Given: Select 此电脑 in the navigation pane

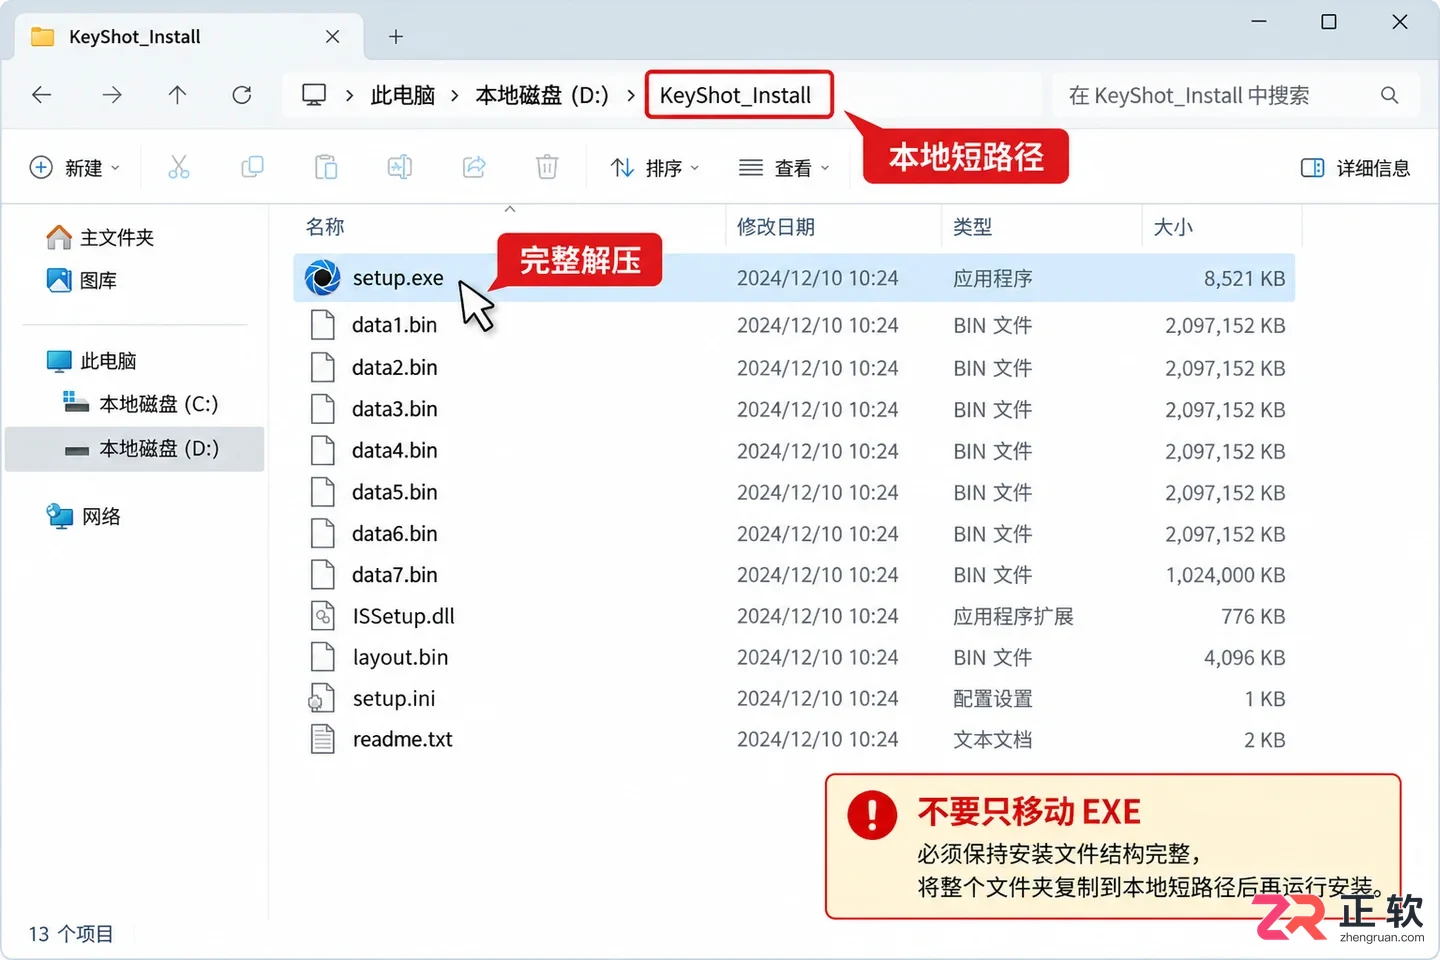Looking at the screenshot, I should coord(92,361).
